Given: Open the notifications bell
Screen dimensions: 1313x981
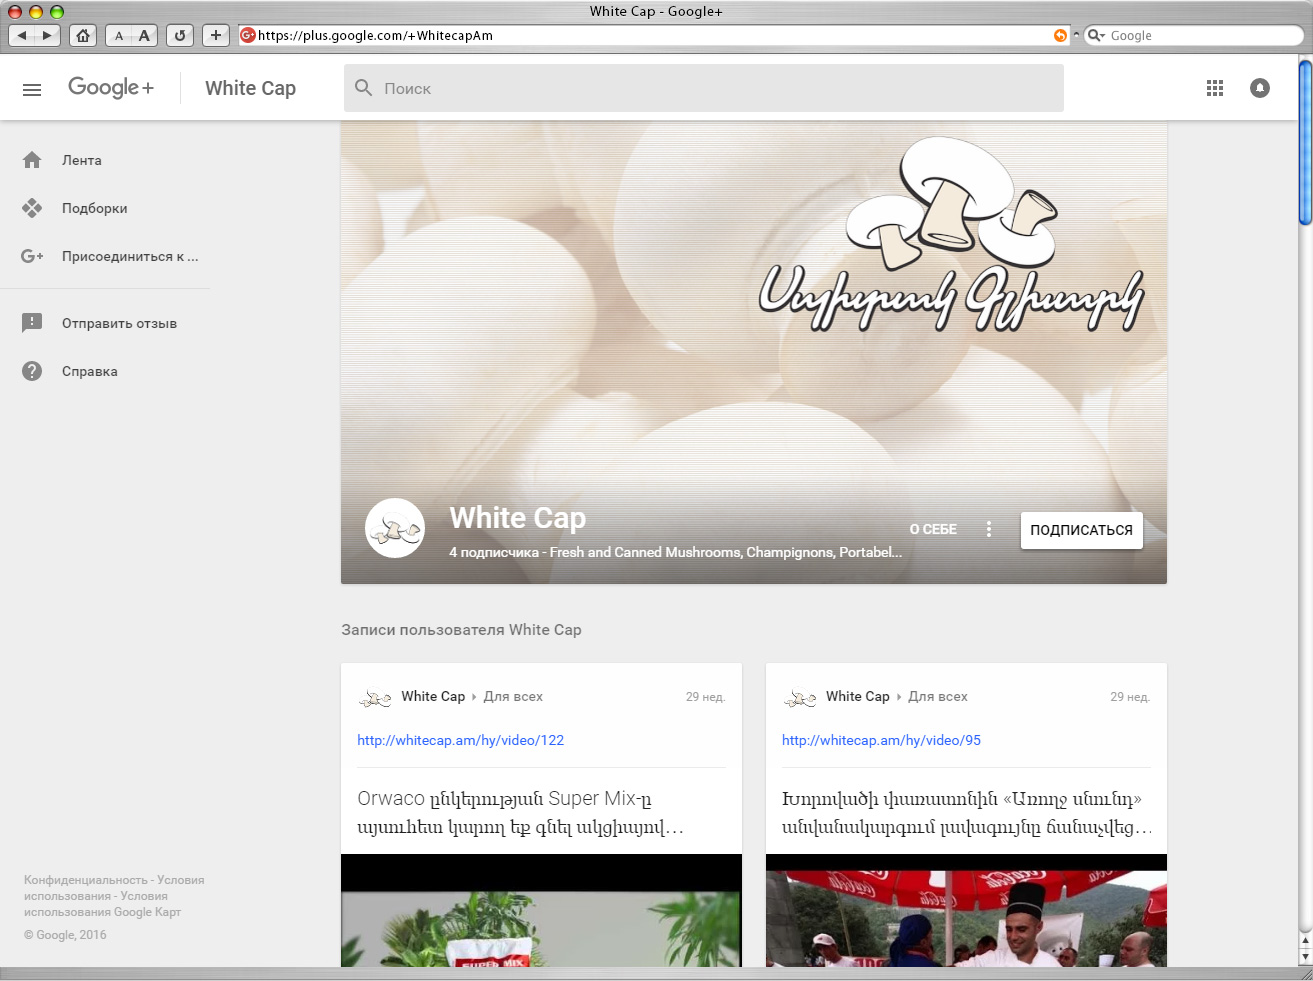Looking at the screenshot, I should coord(1260,88).
